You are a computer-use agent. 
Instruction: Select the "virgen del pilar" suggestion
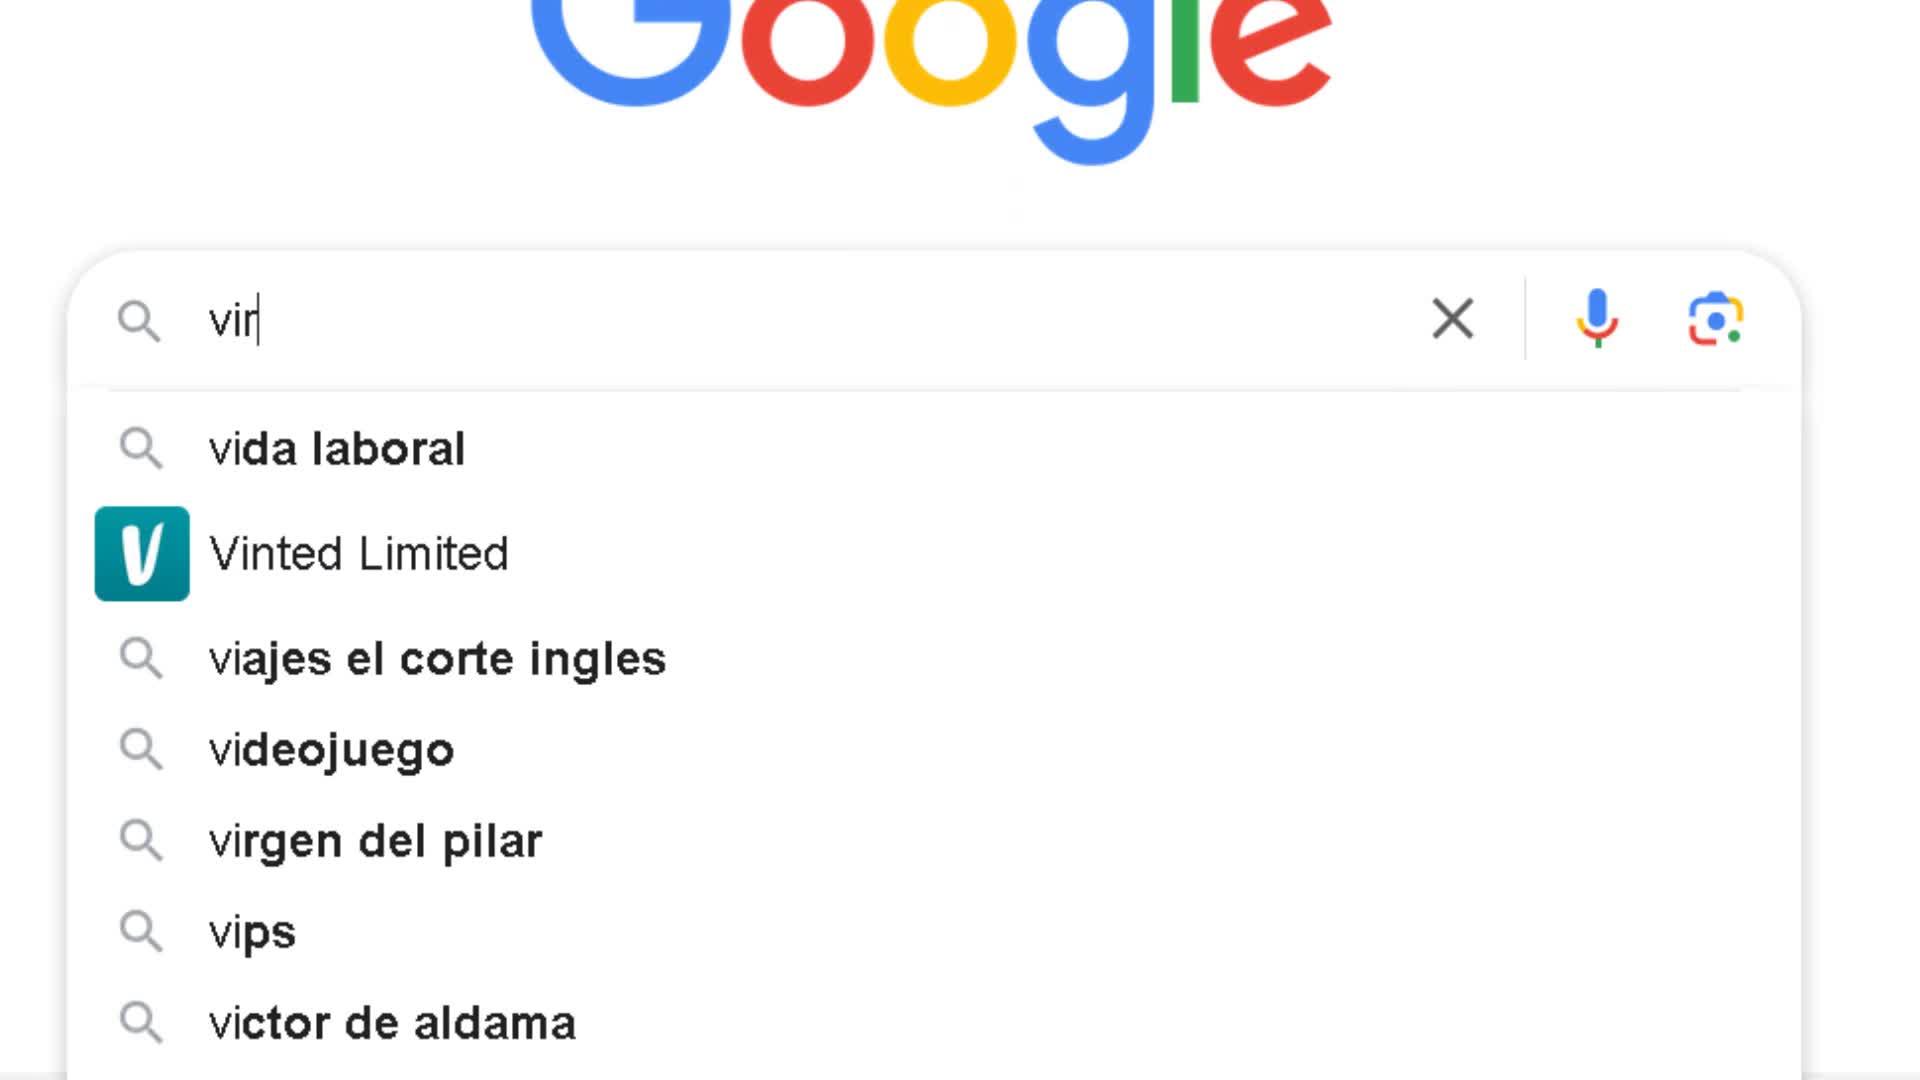375,841
